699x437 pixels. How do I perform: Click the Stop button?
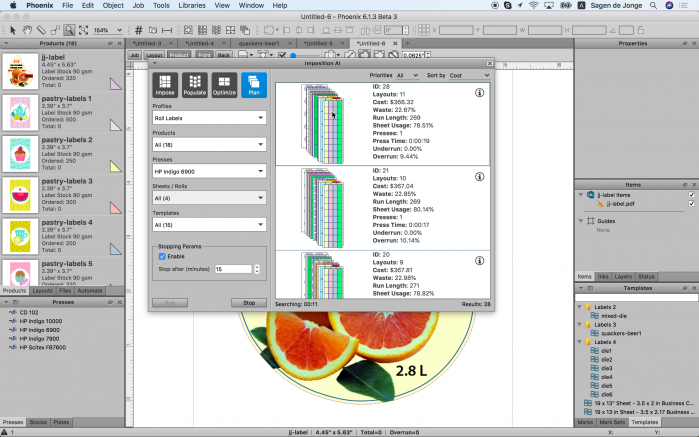[249, 302]
